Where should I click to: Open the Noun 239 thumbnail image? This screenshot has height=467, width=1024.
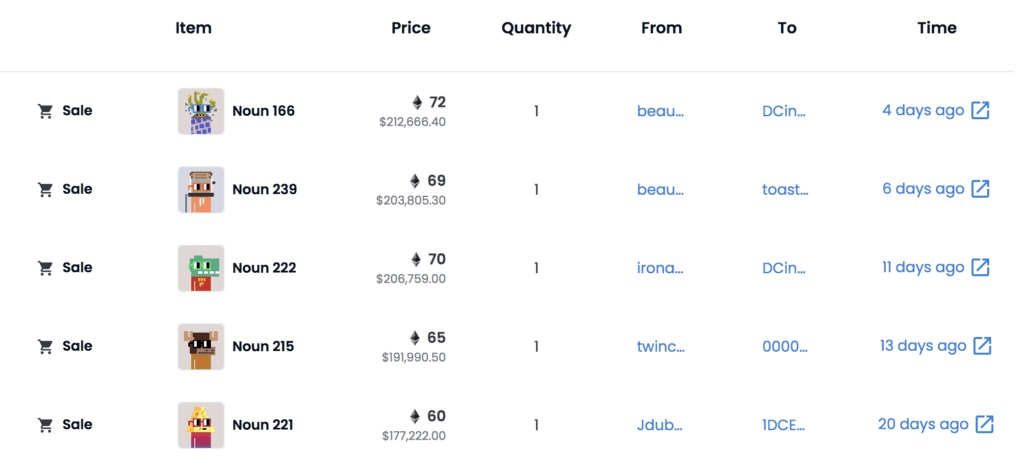tap(201, 189)
